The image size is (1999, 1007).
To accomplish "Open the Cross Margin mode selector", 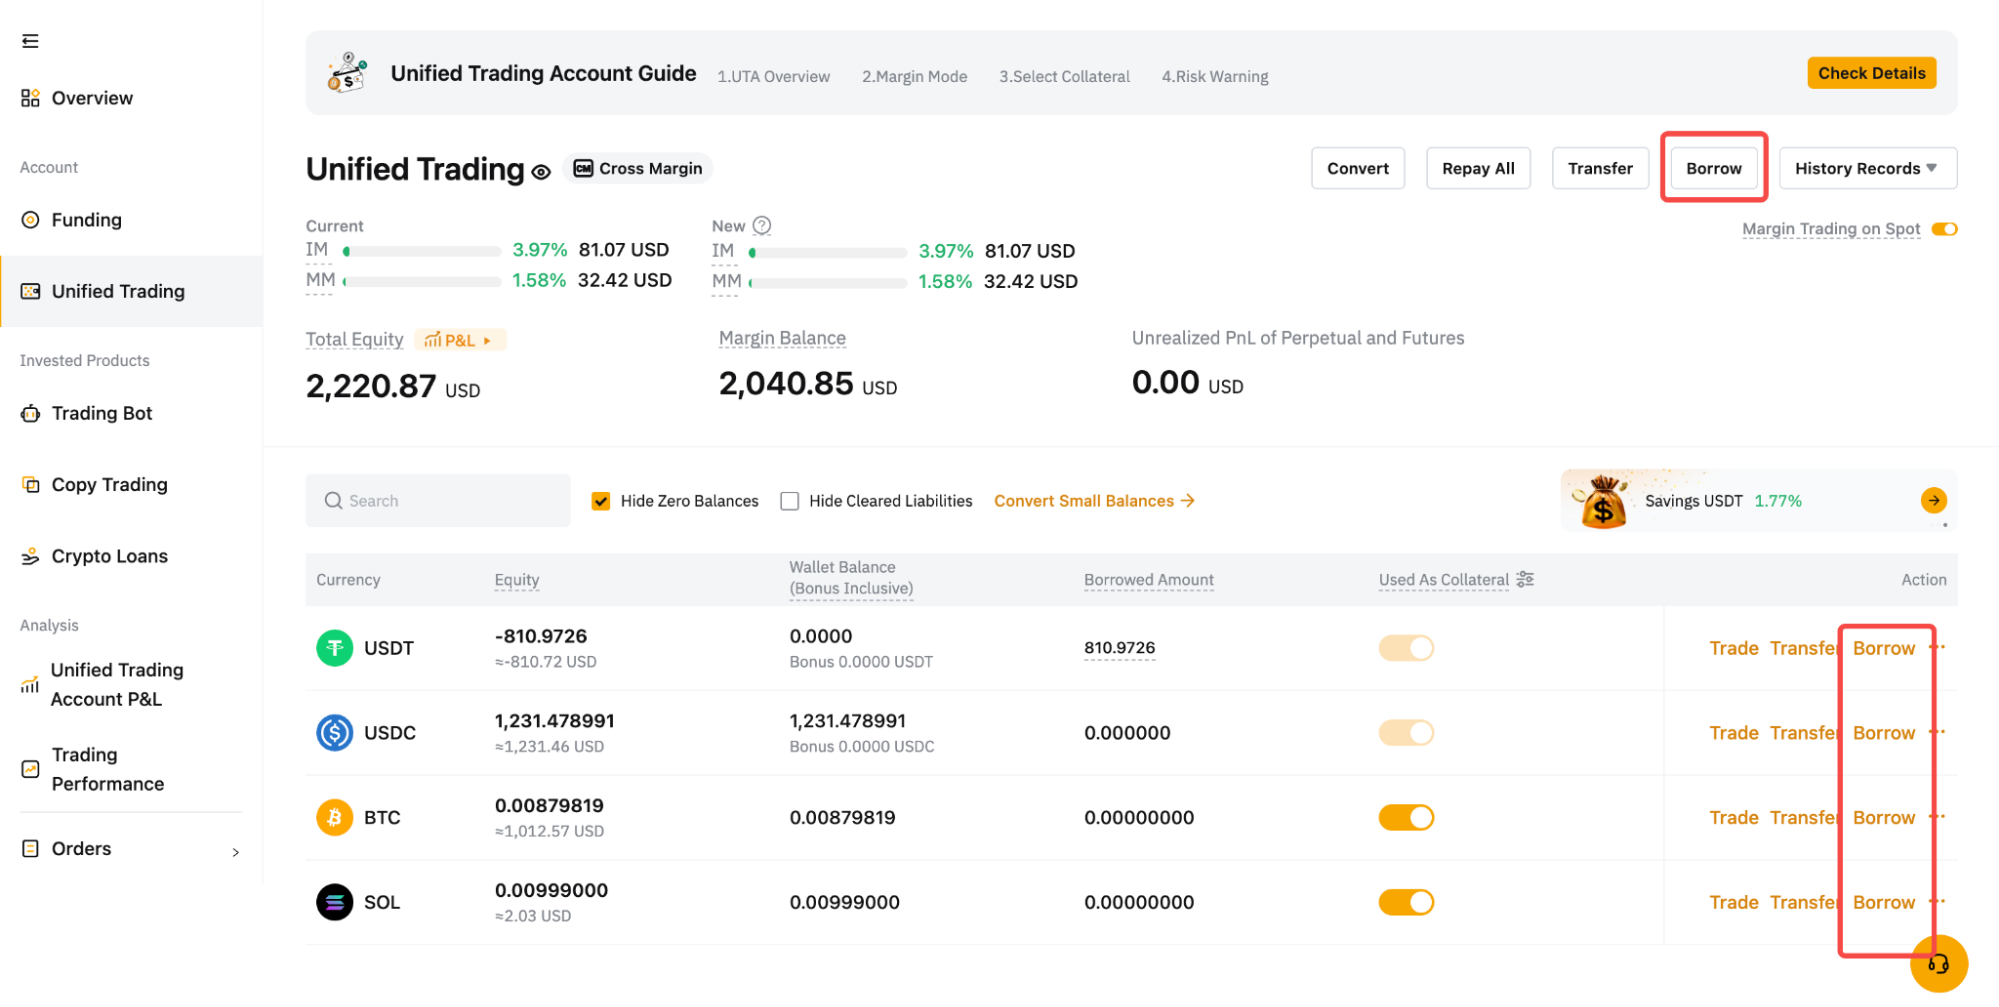I will (x=638, y=168).
